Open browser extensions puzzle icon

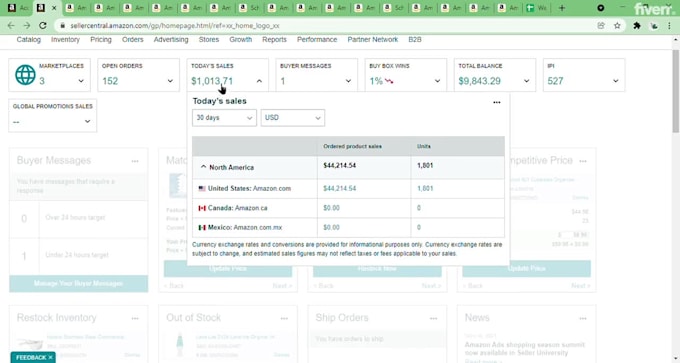pyautogui.click(x=637, y=26)
